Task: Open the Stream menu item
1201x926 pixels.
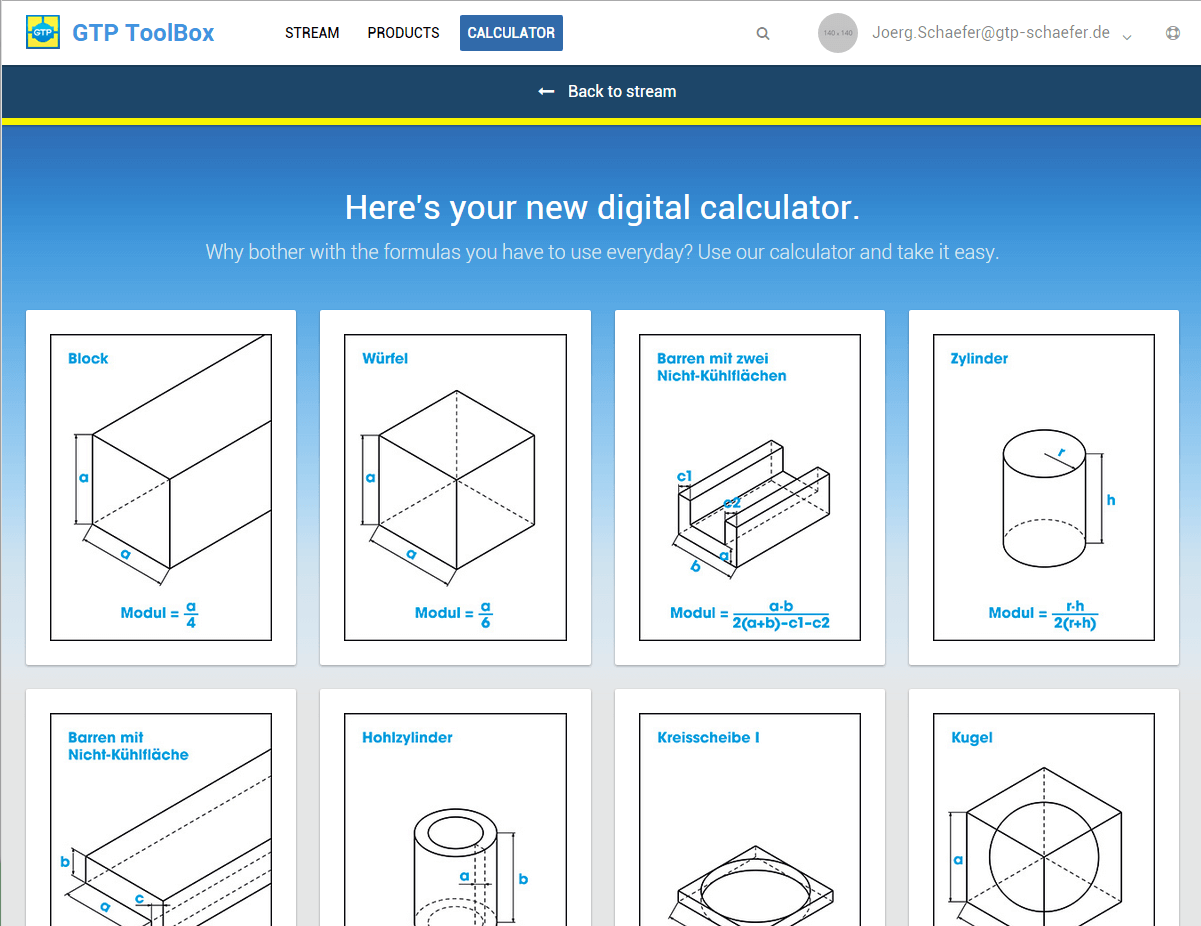Action: click(312, 33)
